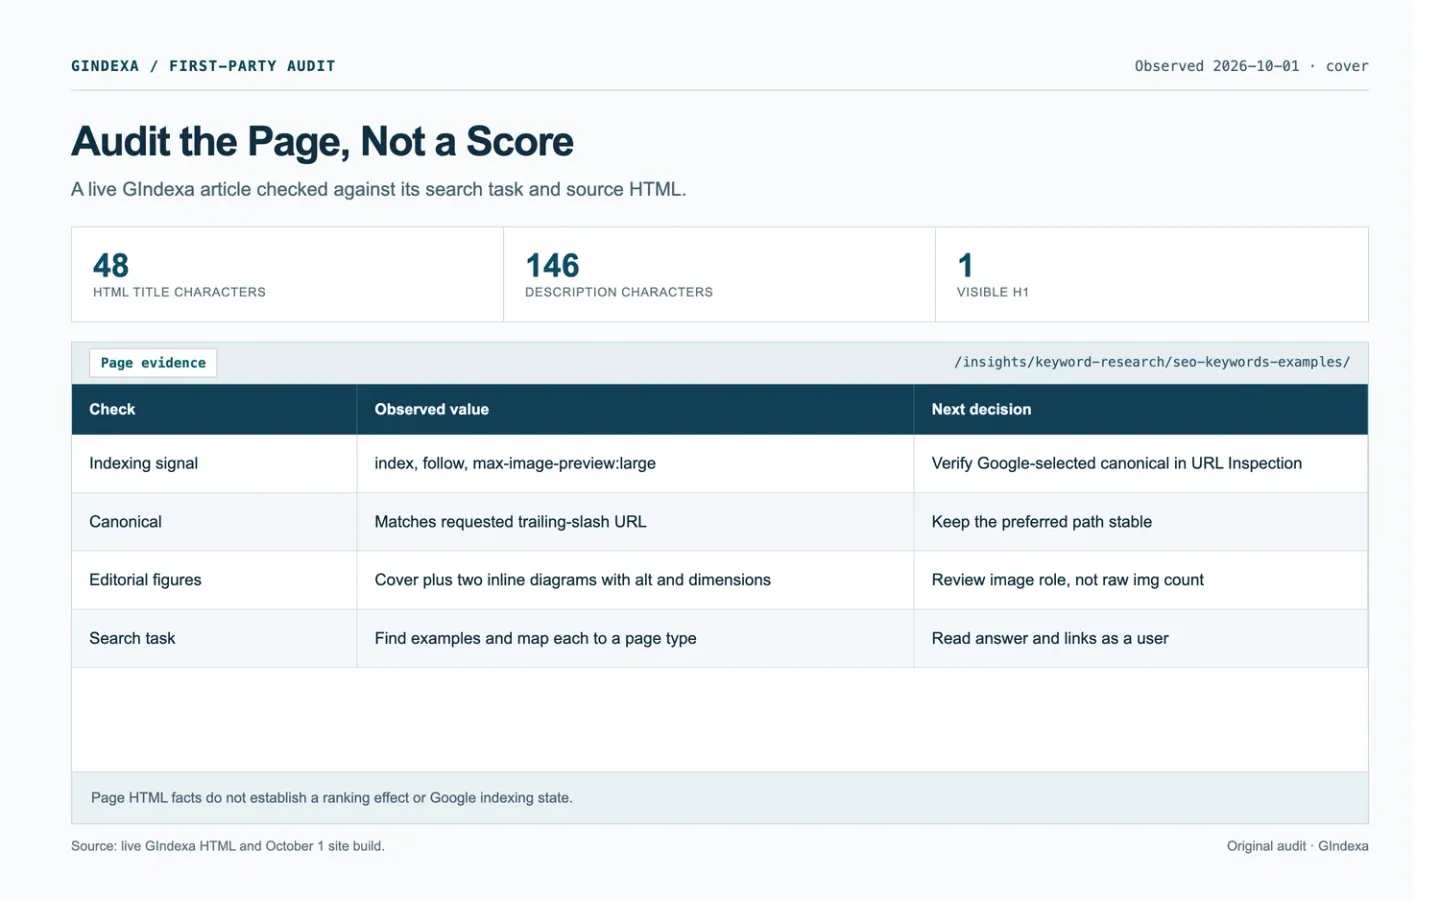
Task: Select the 'Indexing signal' row label
Action: click(143, 463)
